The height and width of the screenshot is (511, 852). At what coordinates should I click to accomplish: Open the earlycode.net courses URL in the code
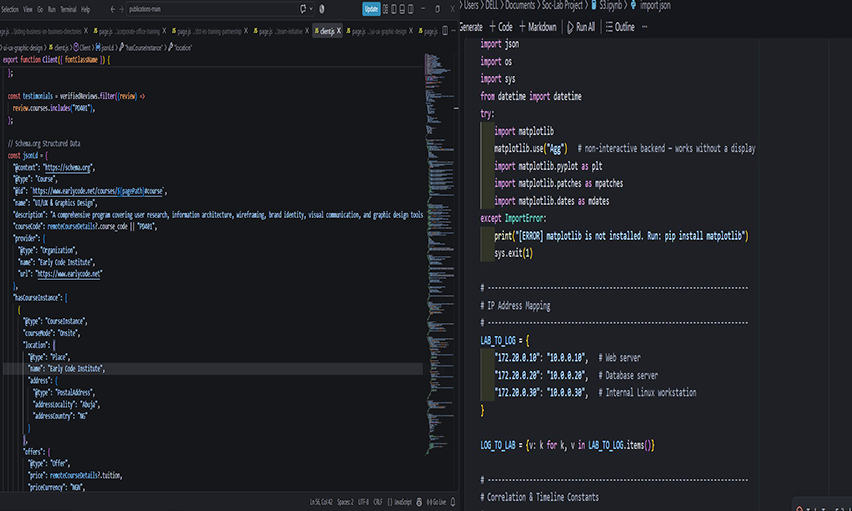(98, 191)
